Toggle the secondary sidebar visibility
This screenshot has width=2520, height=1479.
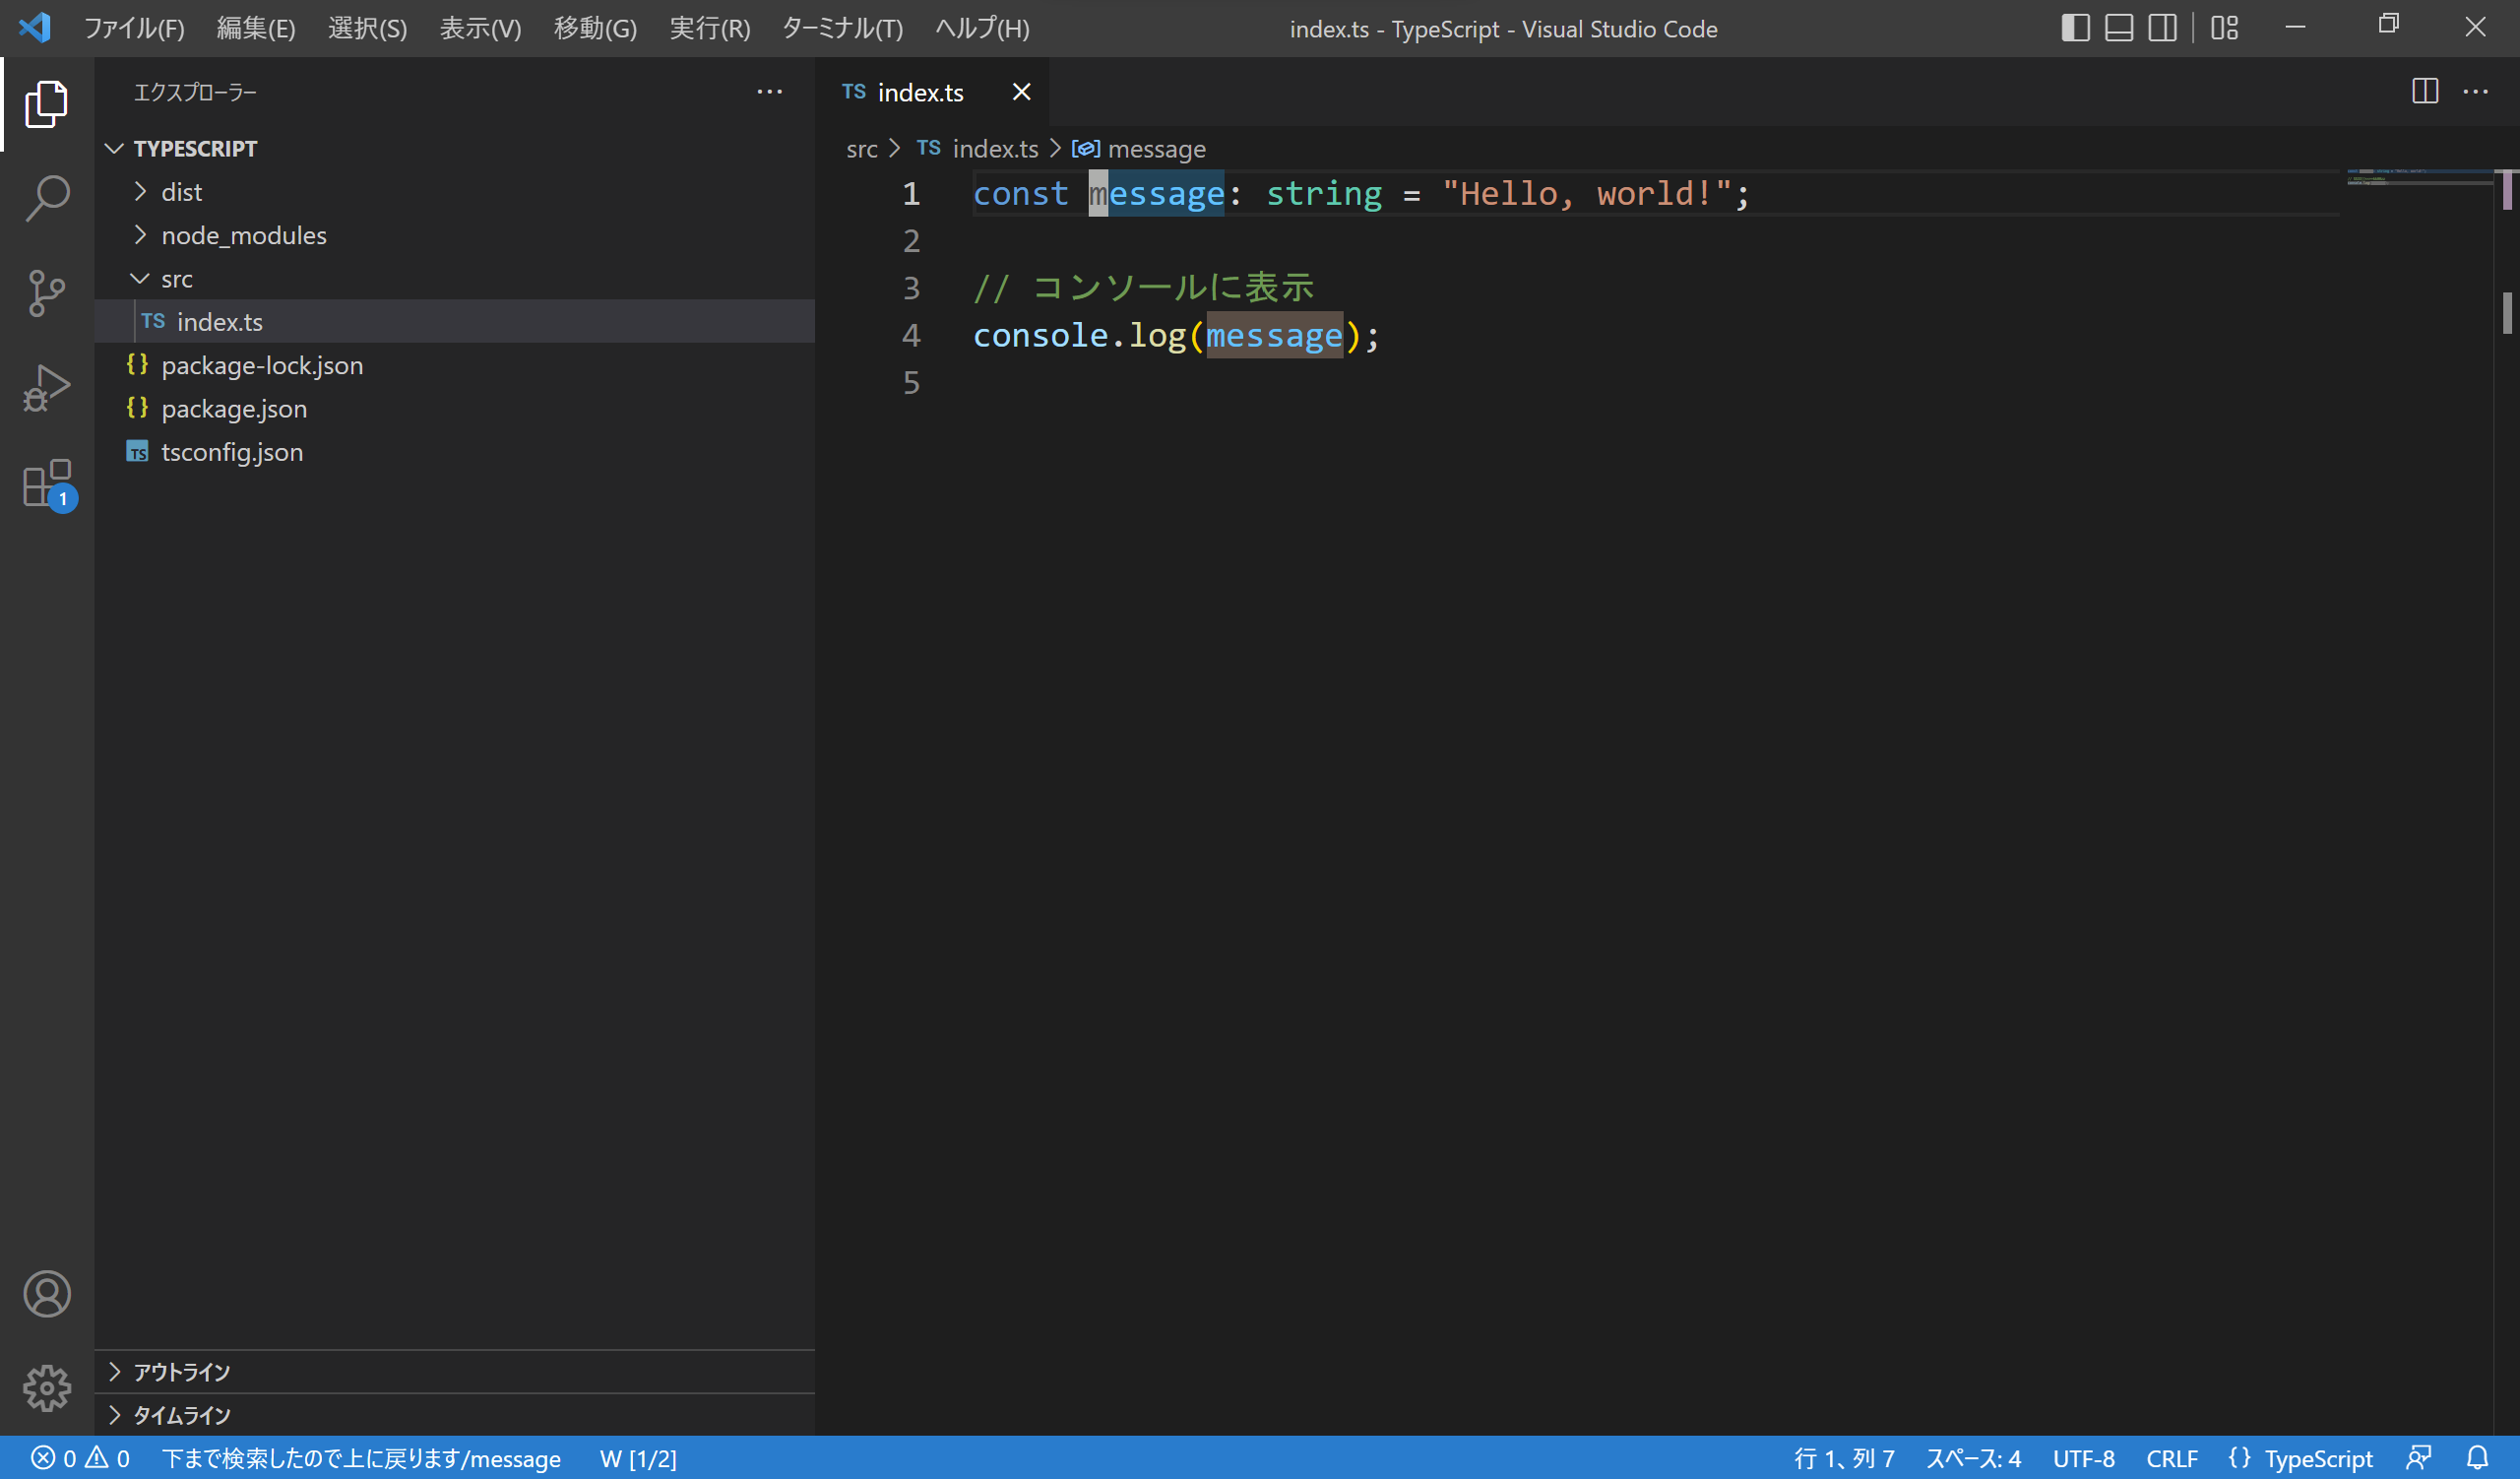click(2161, 27)
